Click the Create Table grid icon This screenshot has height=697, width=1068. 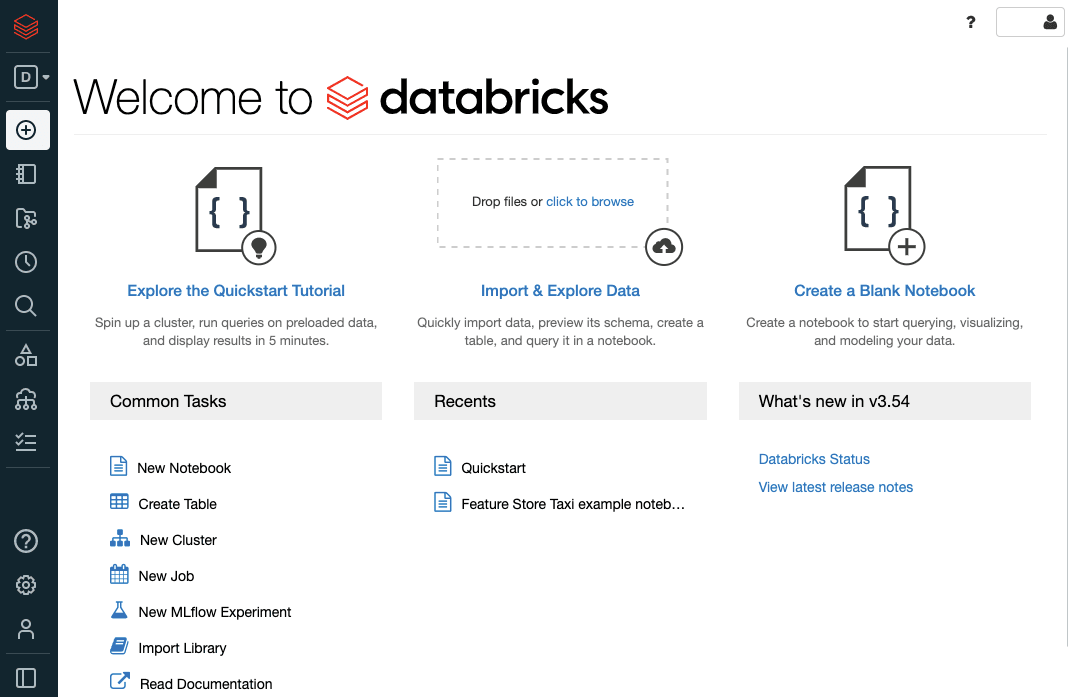pyautogui.click(x=119, y=501)
